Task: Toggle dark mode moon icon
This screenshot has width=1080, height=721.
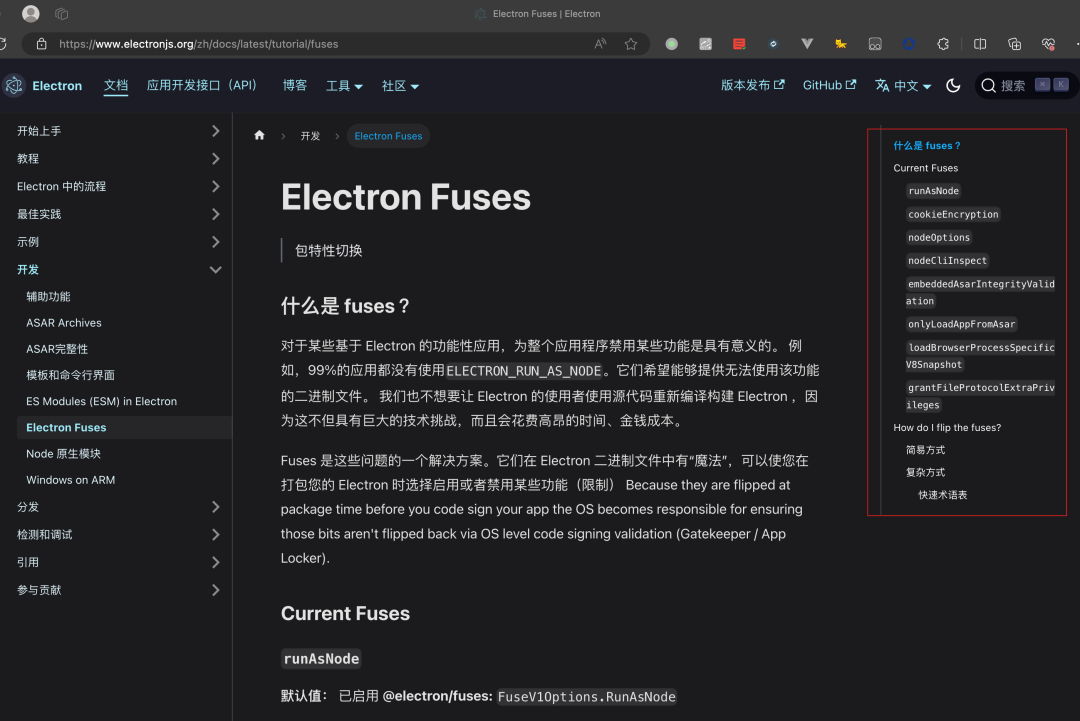Action: [x=953, y=85]
